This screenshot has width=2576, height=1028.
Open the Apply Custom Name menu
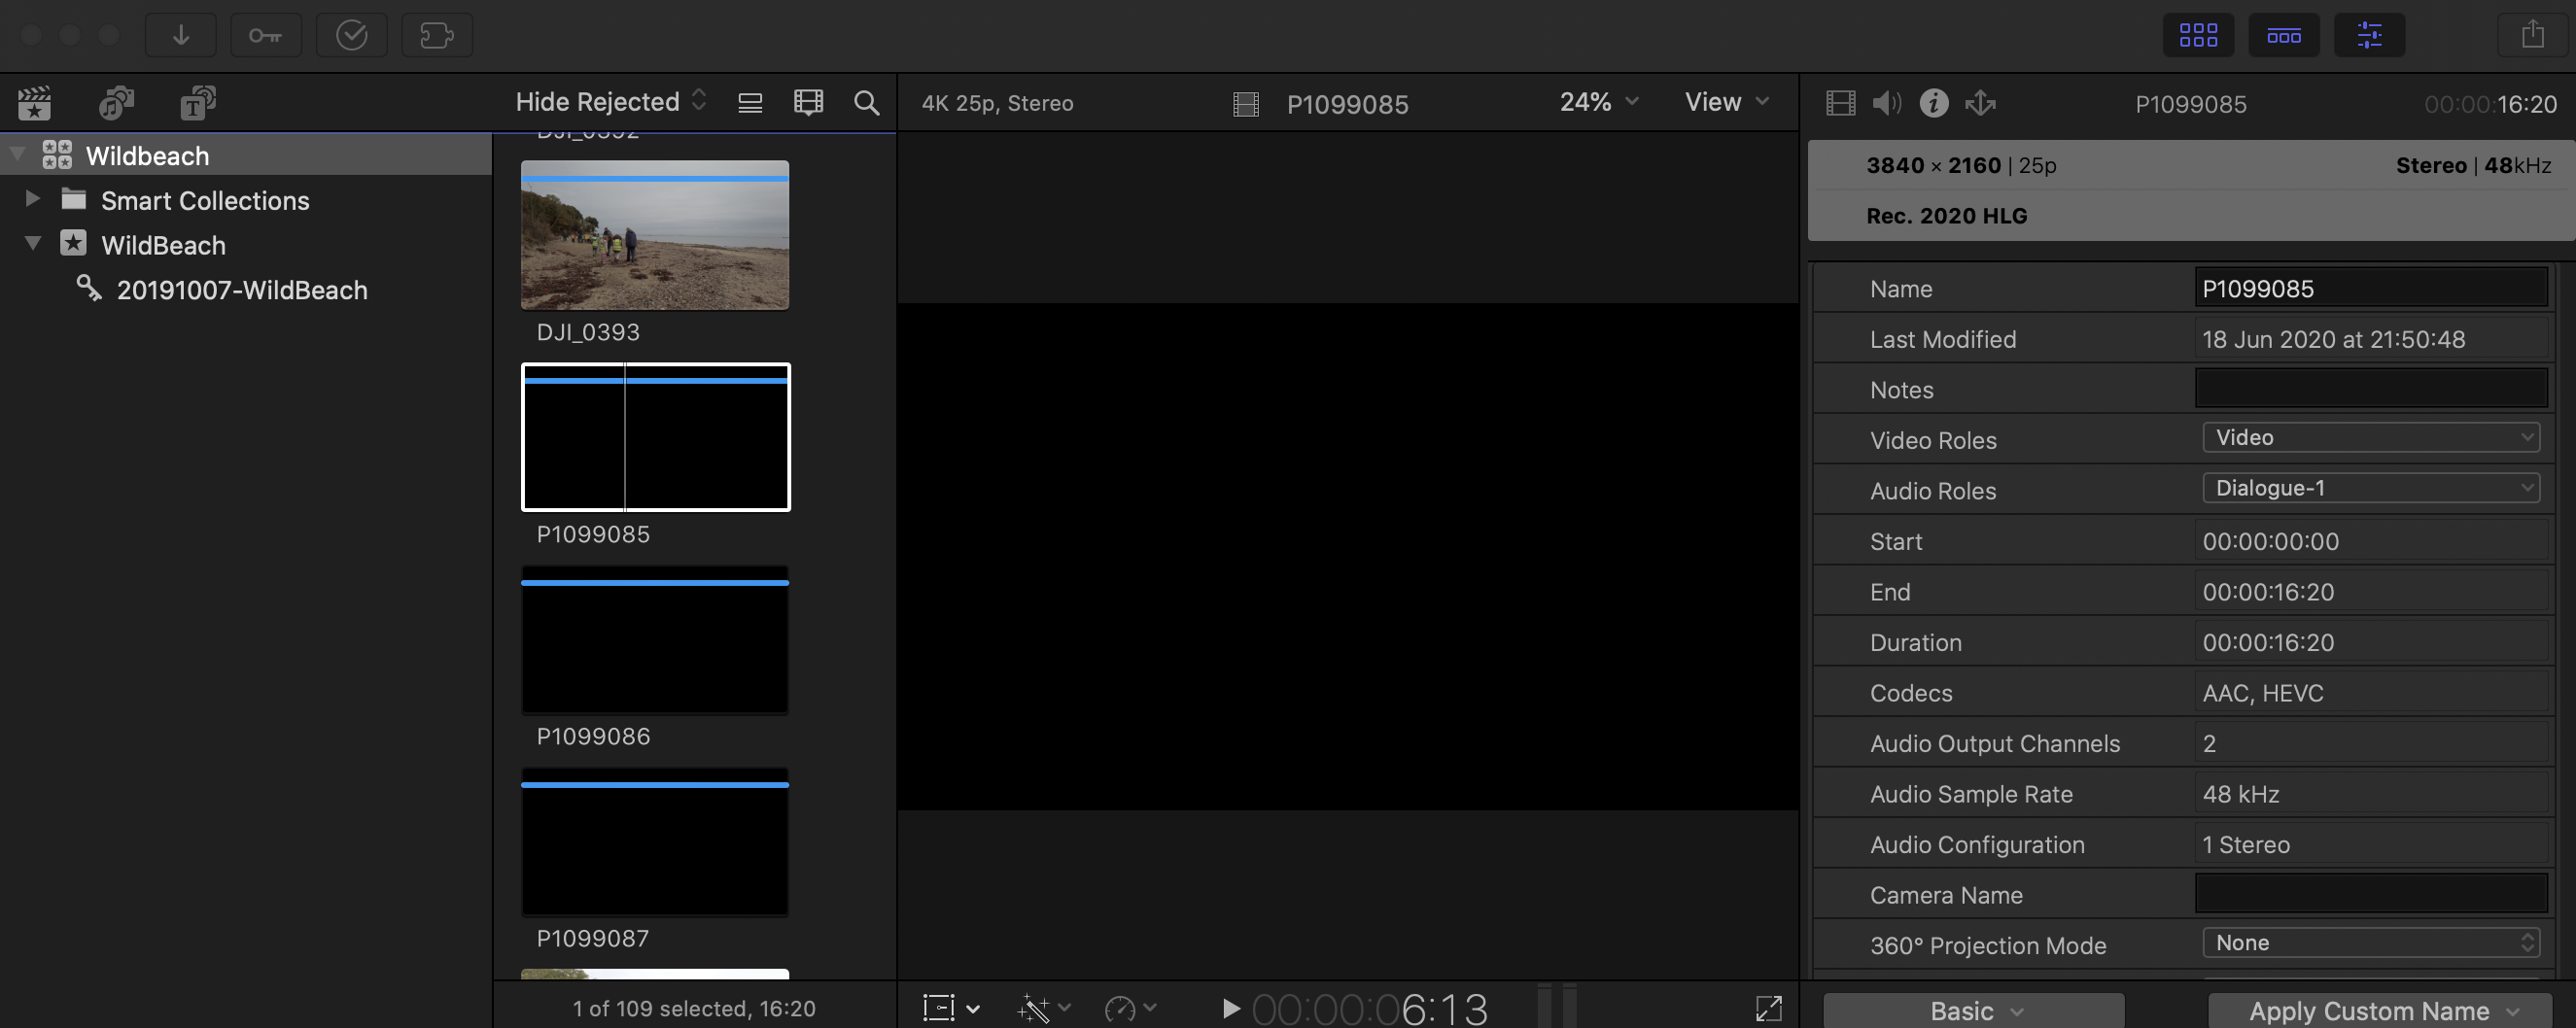(x=2380, y=1011)
